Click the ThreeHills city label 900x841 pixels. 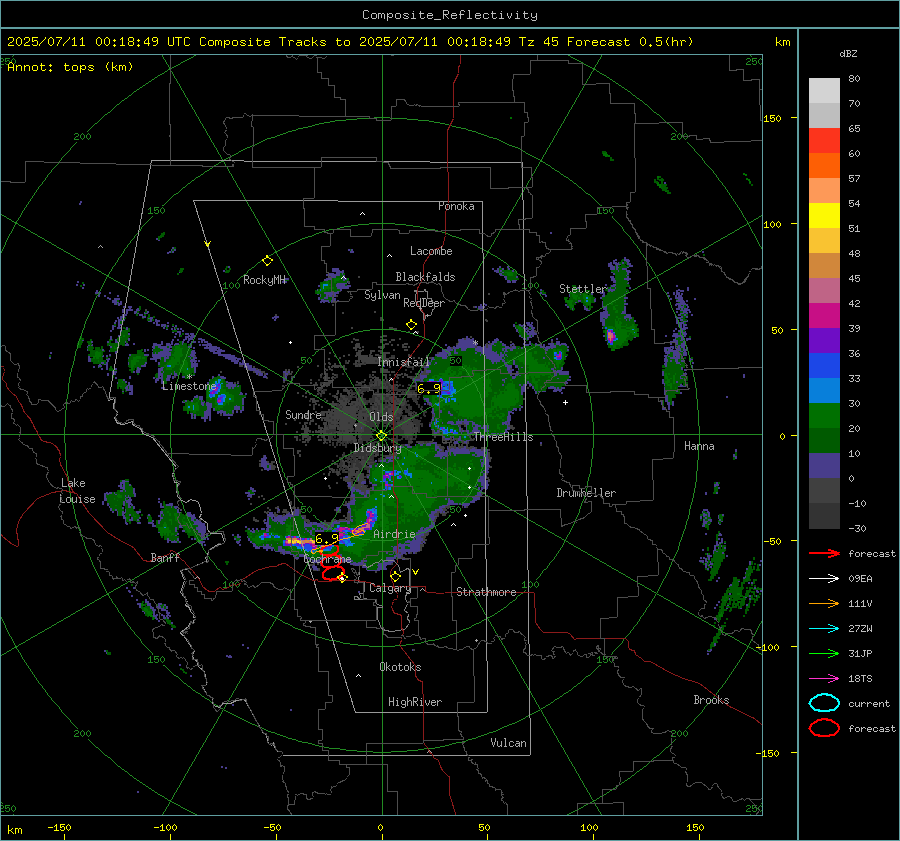(503, 437)
